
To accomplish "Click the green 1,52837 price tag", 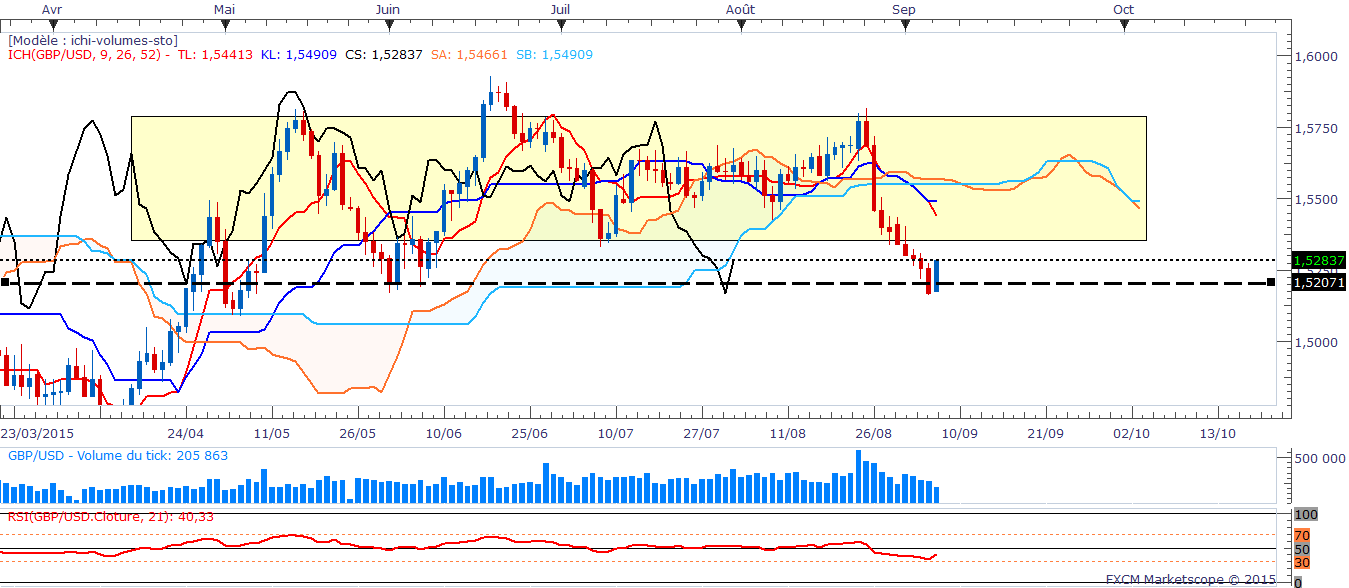I will [x=1318, y=259].
